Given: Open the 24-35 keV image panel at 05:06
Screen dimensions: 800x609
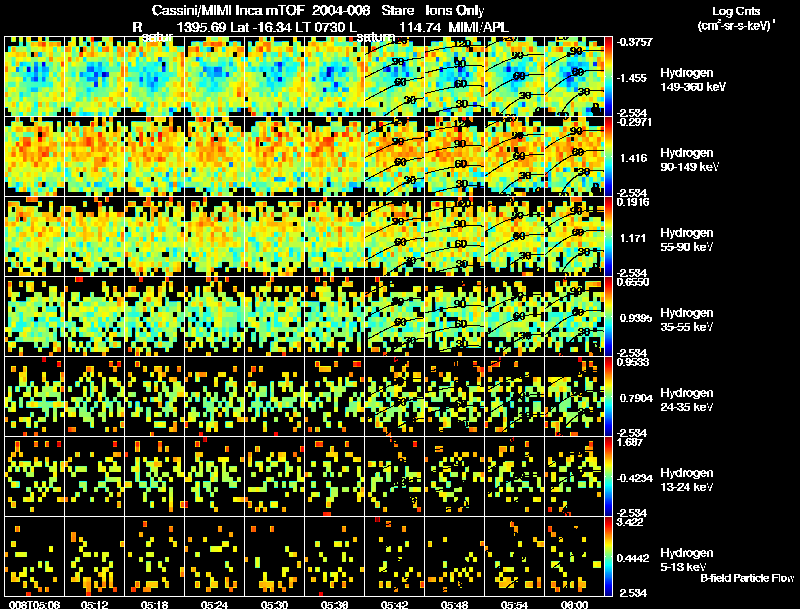Looking at the screenshot, I should tap(34, 397).
